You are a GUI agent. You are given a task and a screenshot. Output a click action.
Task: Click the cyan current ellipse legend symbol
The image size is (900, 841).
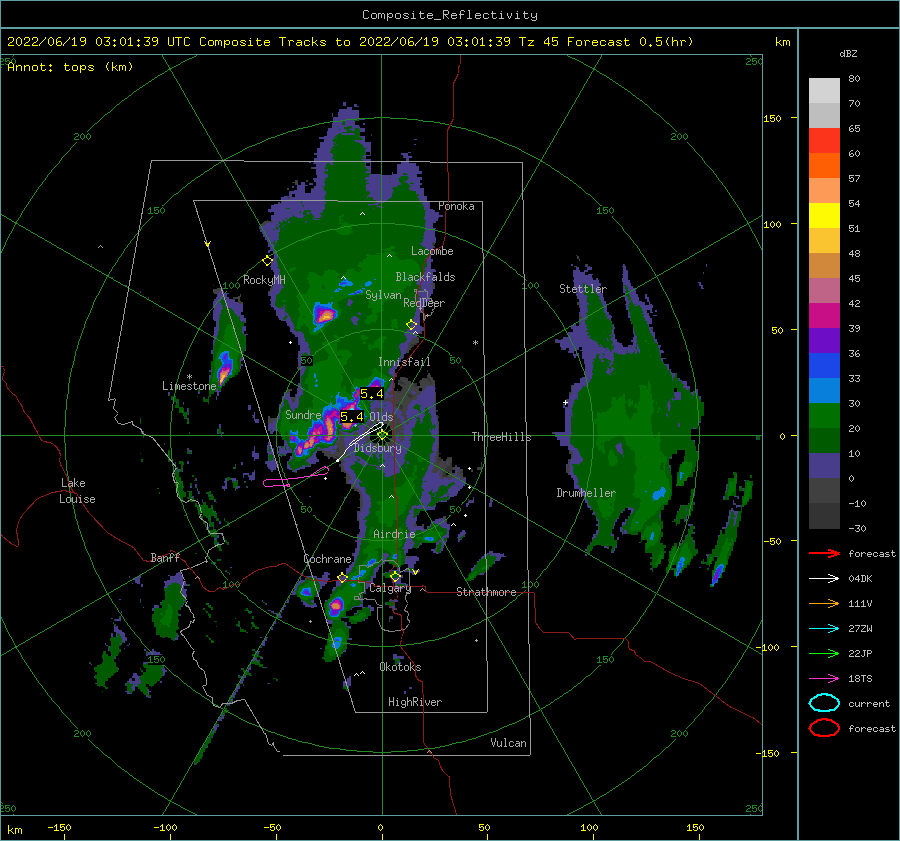click(824, 703)
